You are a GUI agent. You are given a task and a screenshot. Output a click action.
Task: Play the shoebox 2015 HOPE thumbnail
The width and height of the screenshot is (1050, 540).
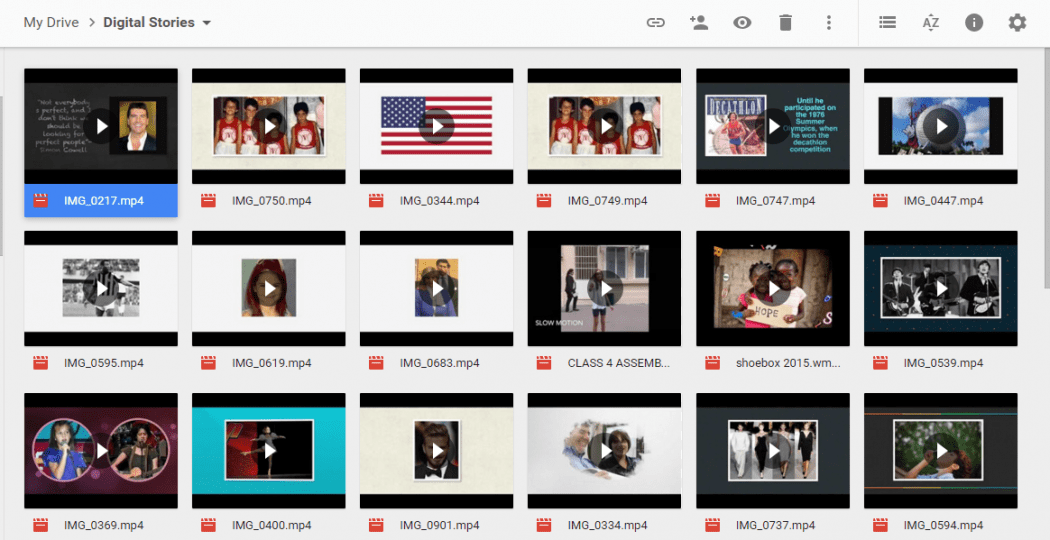coord(773,288)
